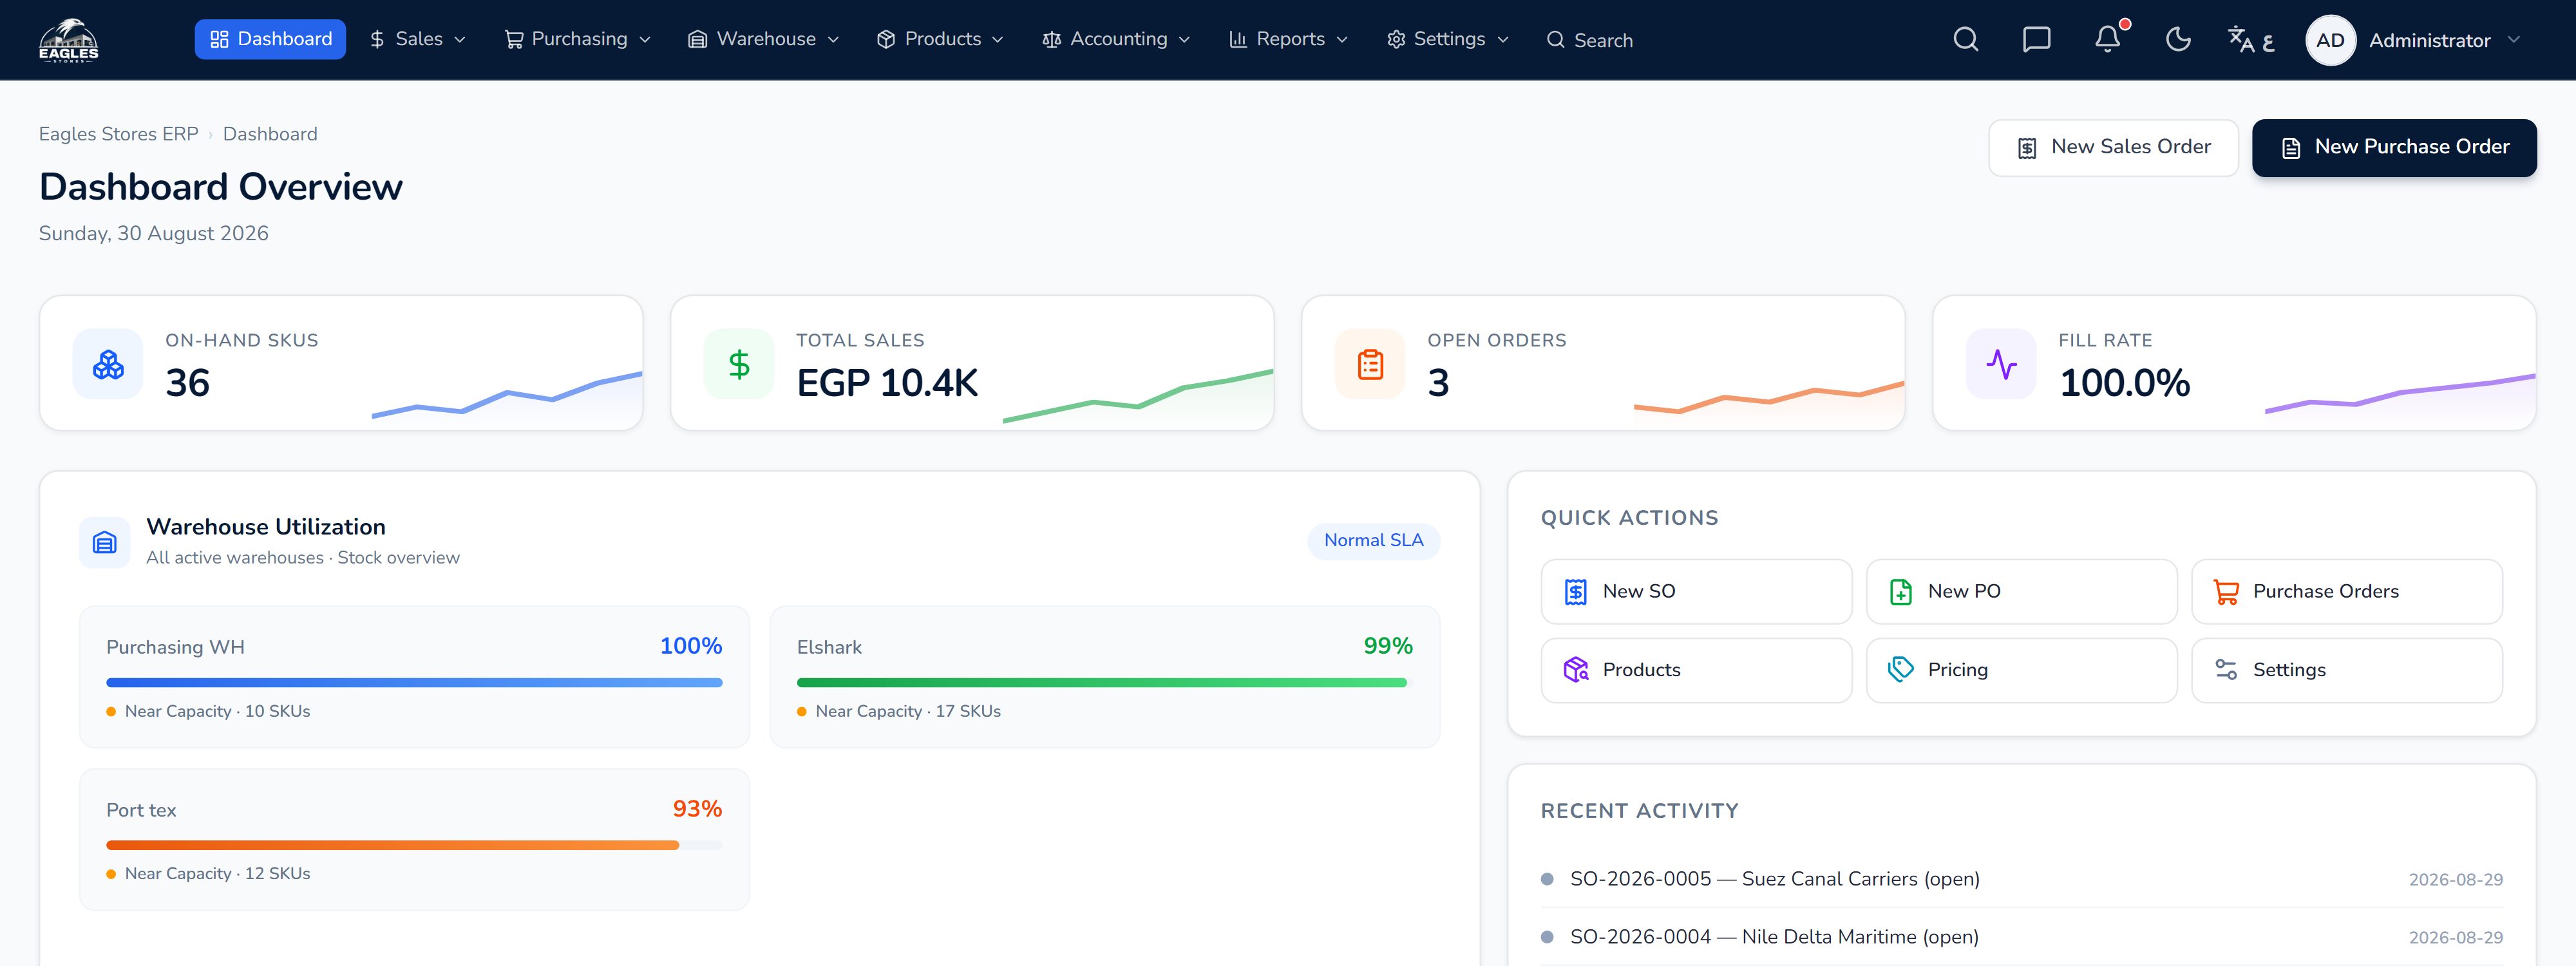Click the Open Orders value 3
This screenshot has height=966, width=2576.
click(x=1438, y=383)
